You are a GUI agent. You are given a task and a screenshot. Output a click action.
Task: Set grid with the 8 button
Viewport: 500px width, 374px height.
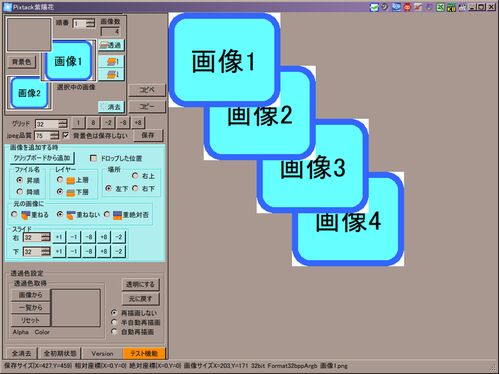pyautogui.click(x=93, y=123)
